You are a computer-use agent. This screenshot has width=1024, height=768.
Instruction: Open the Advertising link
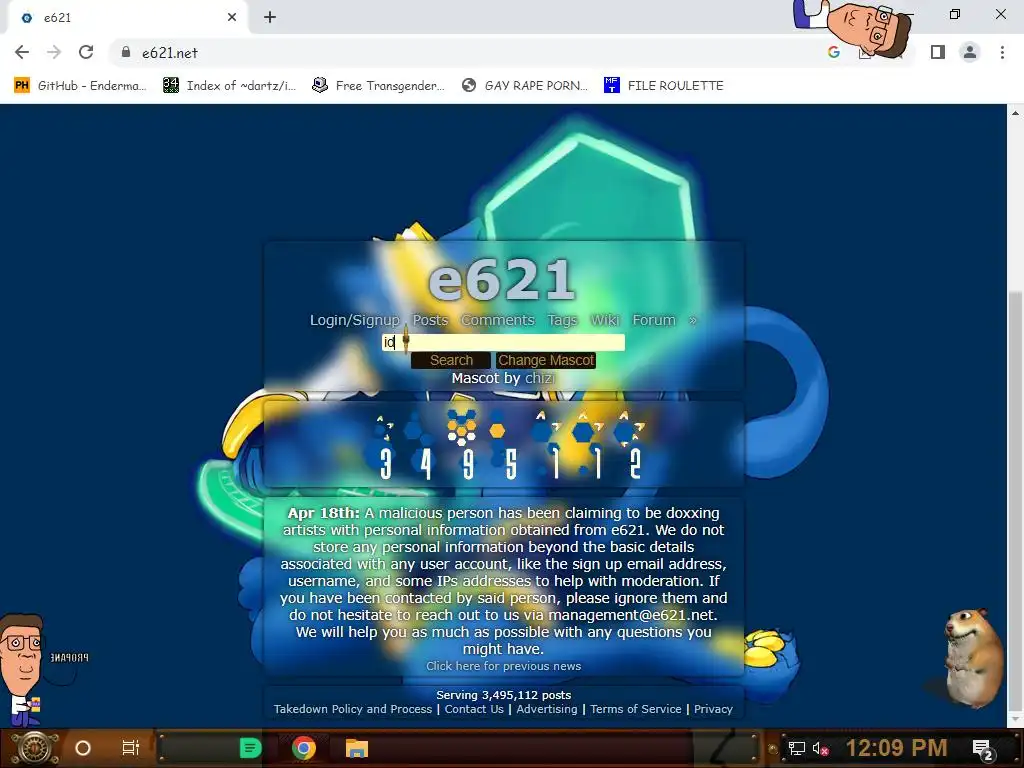click(x=547, y=709)
